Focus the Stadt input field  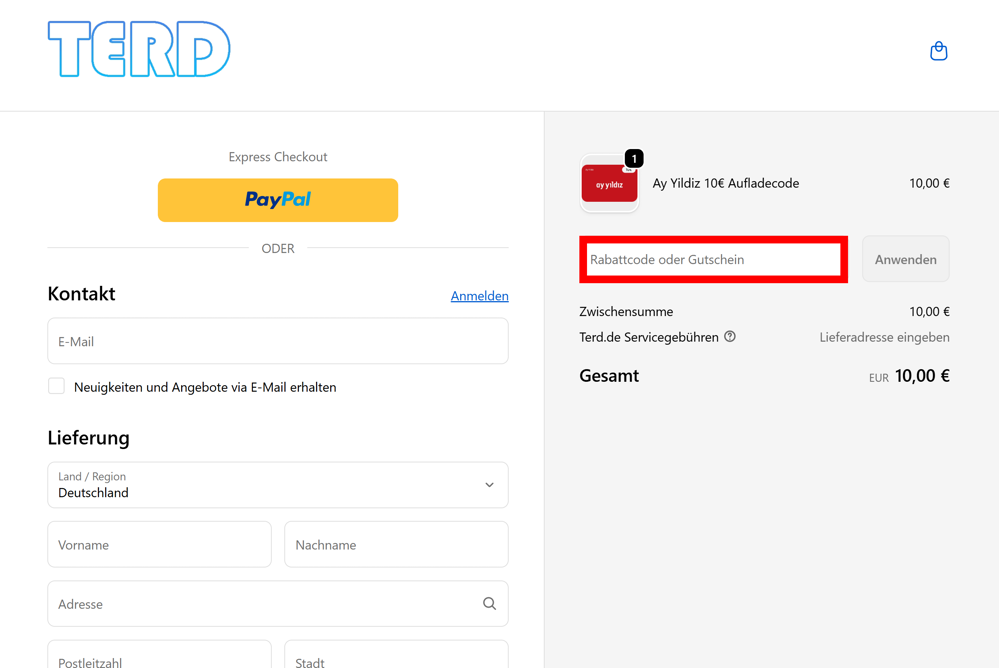(396, 655)
